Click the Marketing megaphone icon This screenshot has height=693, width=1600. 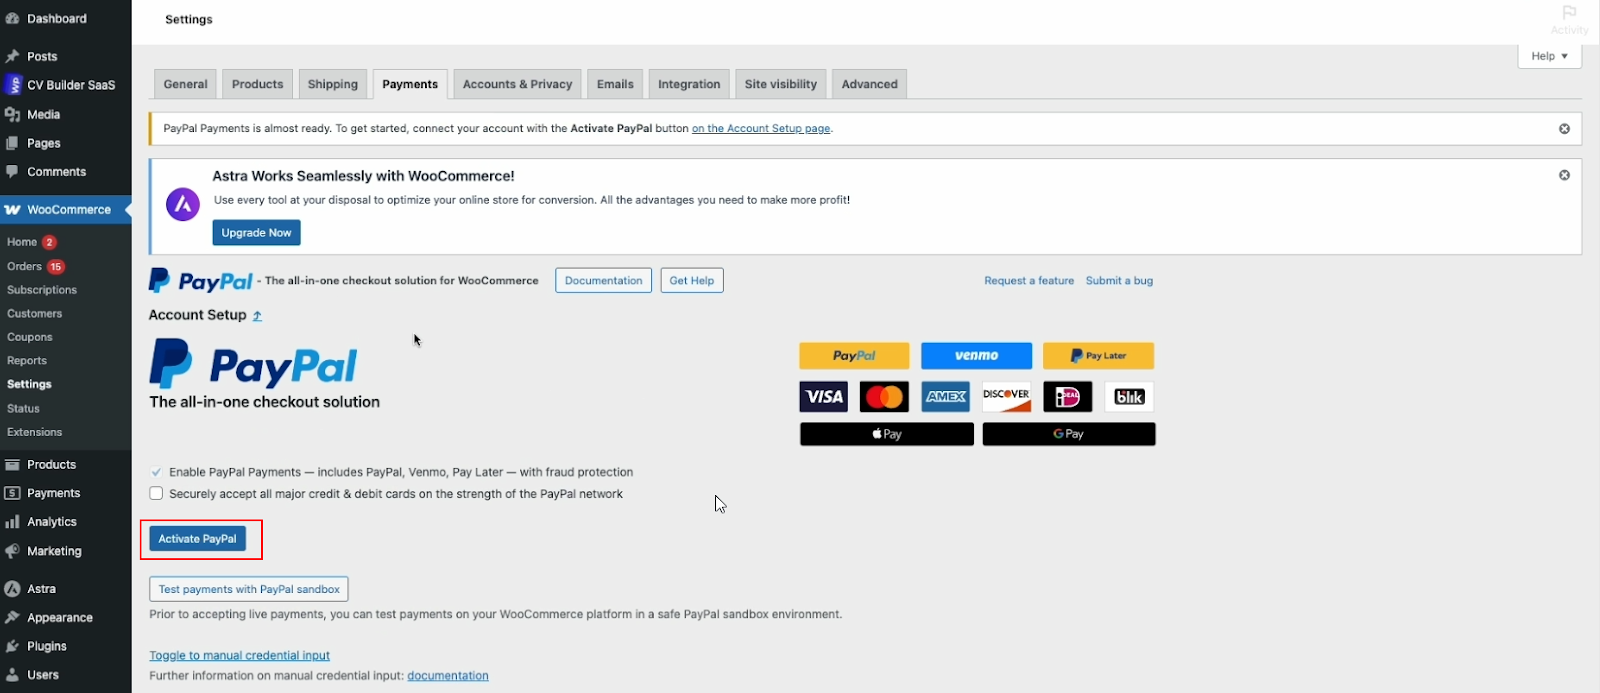tap(12, 551)
